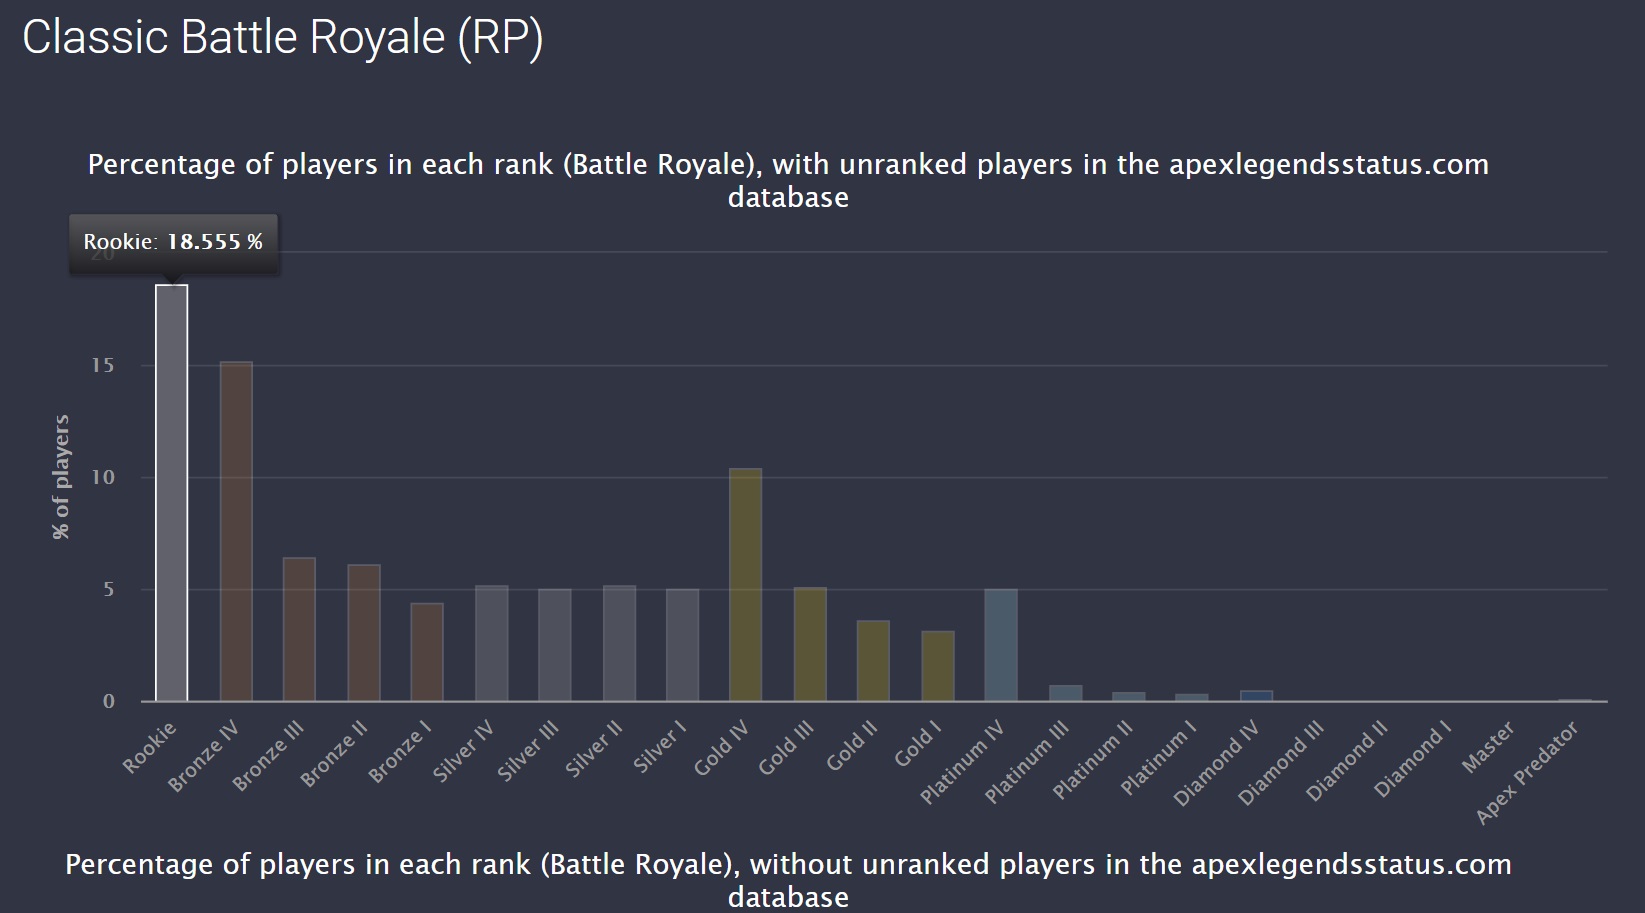Click the Bronze II bar
Viewport: 1645px width, 913px height.
click(x=364, y=633)
